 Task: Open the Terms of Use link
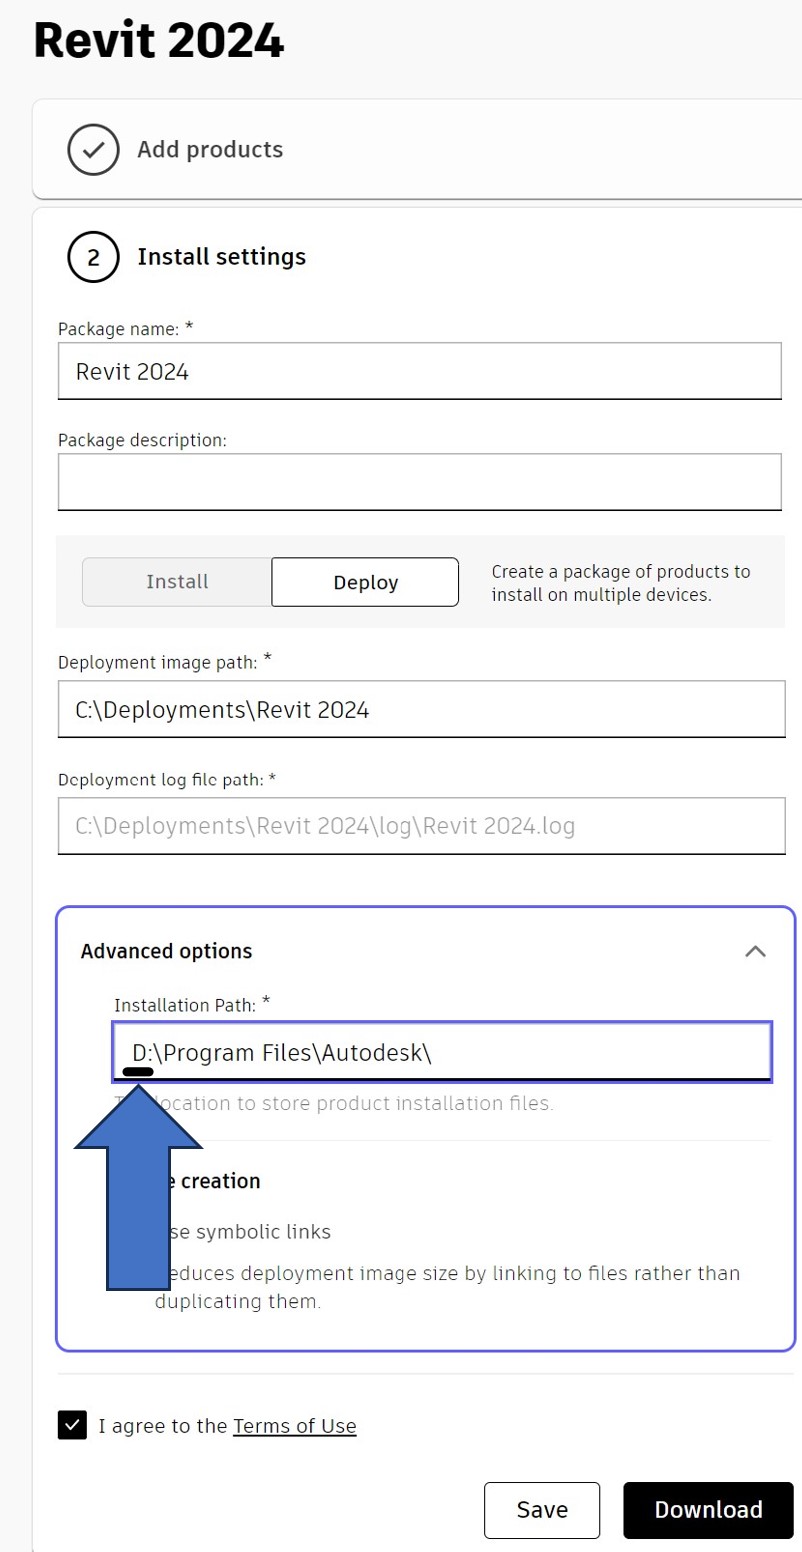(294, 1426)
